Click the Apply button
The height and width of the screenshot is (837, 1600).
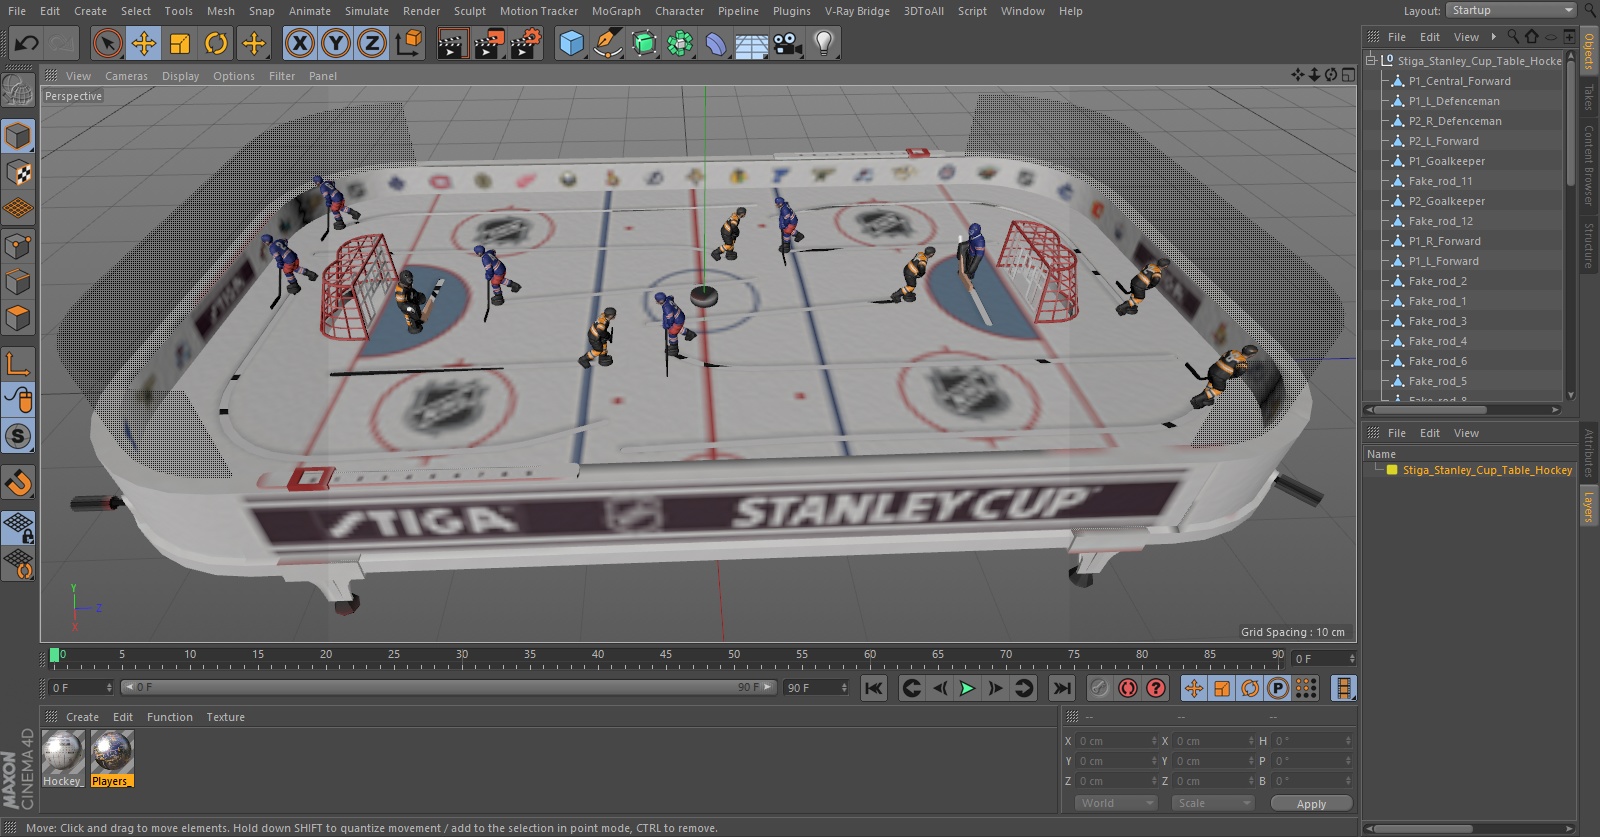pos(1311,803)
